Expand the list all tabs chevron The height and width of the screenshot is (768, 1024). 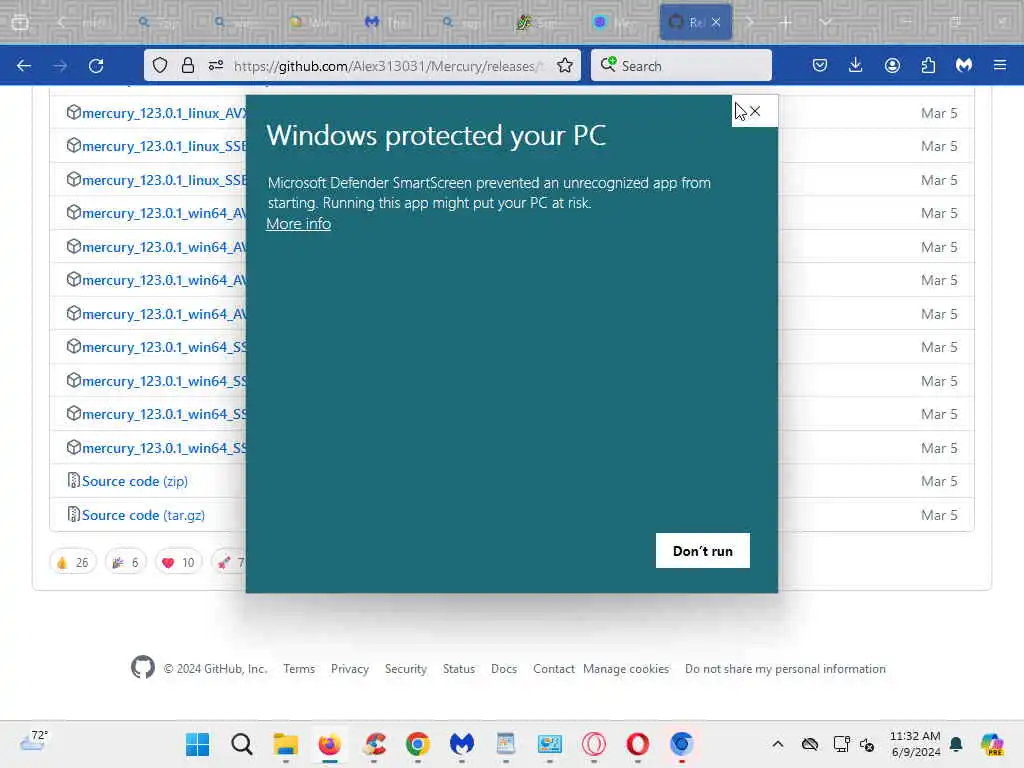(825, 22)
